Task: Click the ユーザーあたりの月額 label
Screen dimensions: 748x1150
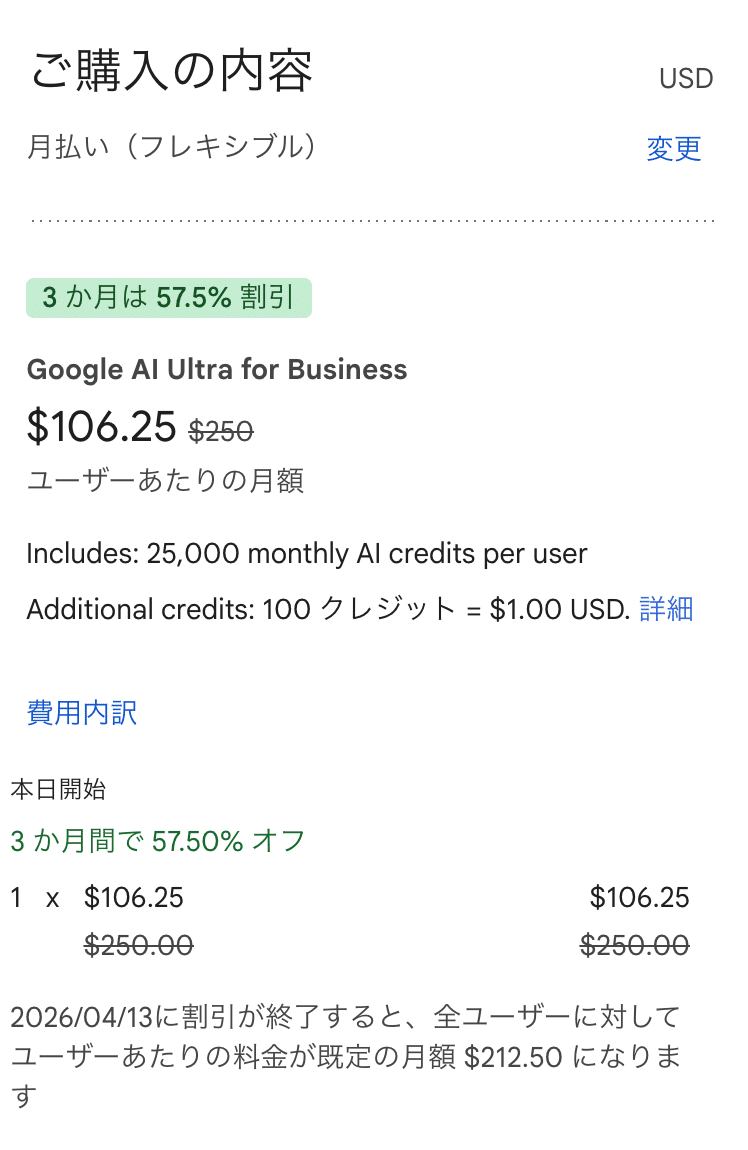Action: click(165, 481)
